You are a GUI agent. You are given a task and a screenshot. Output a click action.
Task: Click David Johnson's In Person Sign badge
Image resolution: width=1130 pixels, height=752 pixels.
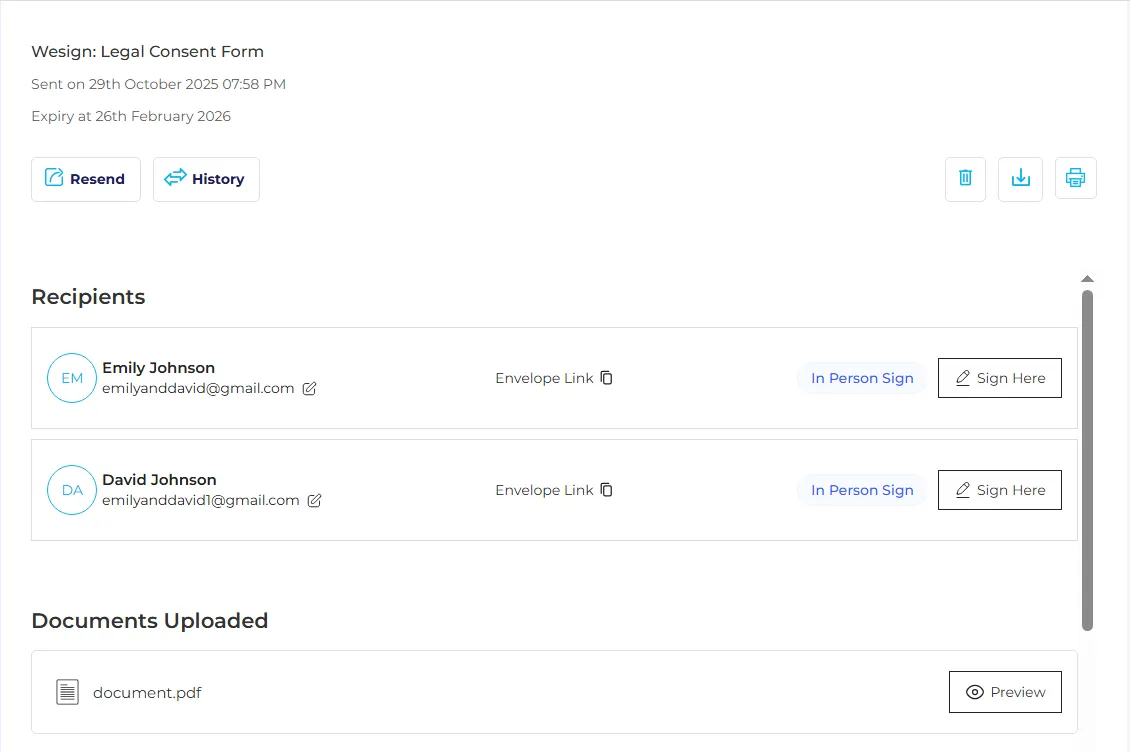862,490
